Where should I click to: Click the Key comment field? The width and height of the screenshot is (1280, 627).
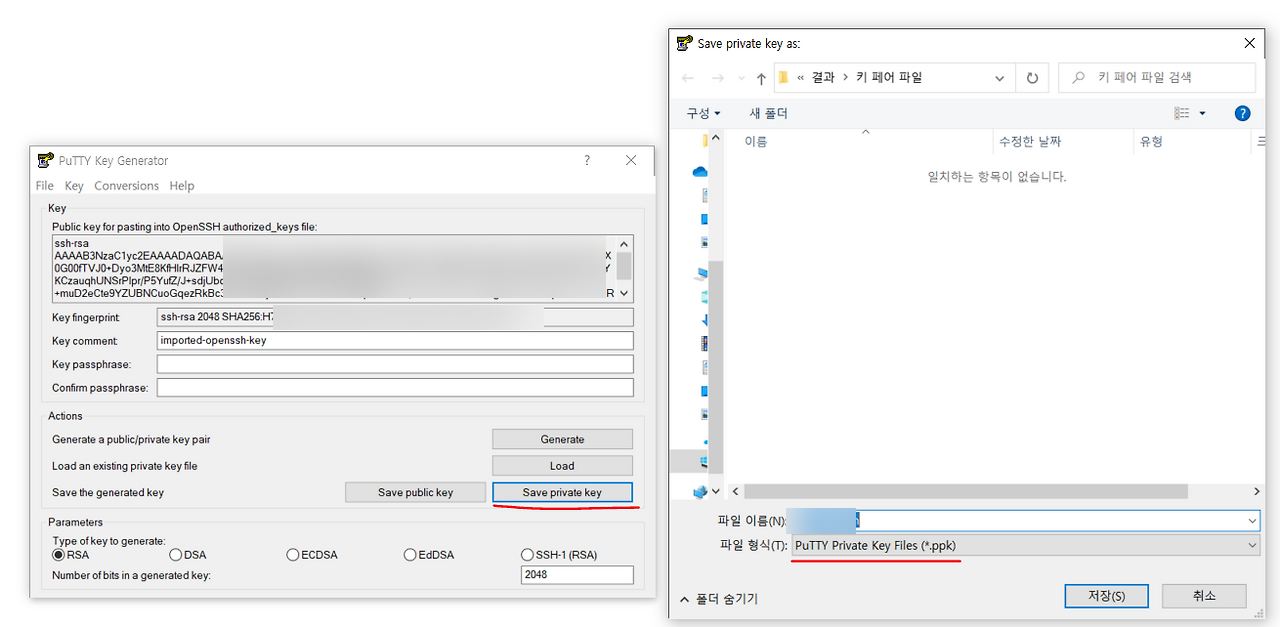click(x=395, y=340)
